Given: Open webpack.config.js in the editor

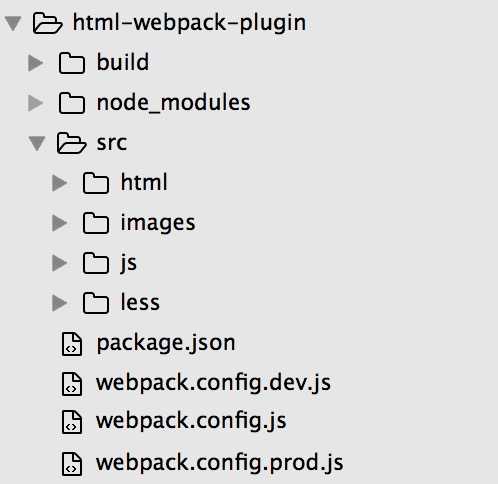Looking at the screenshot, I should (191, 421).
